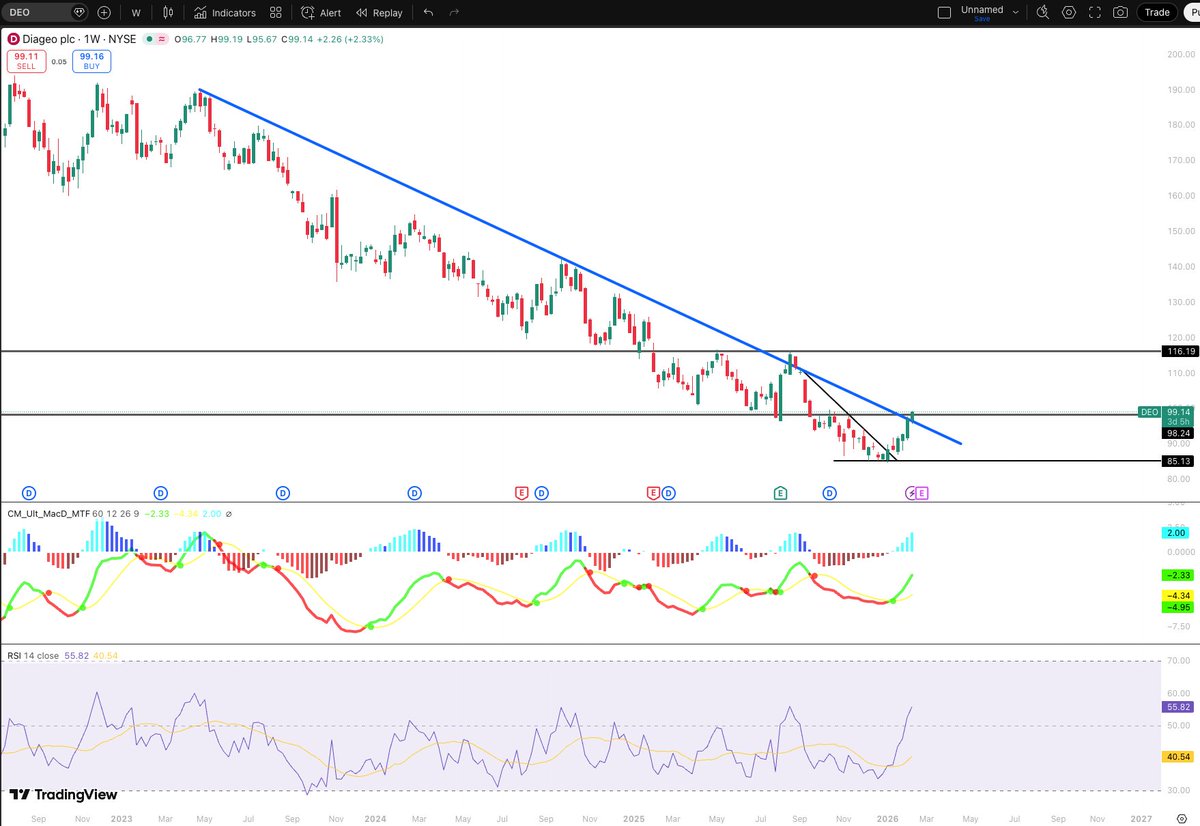Undo the last chart action
This screenshot has width=1200, height=826.
pyautogui.click(x=428, y=13)
